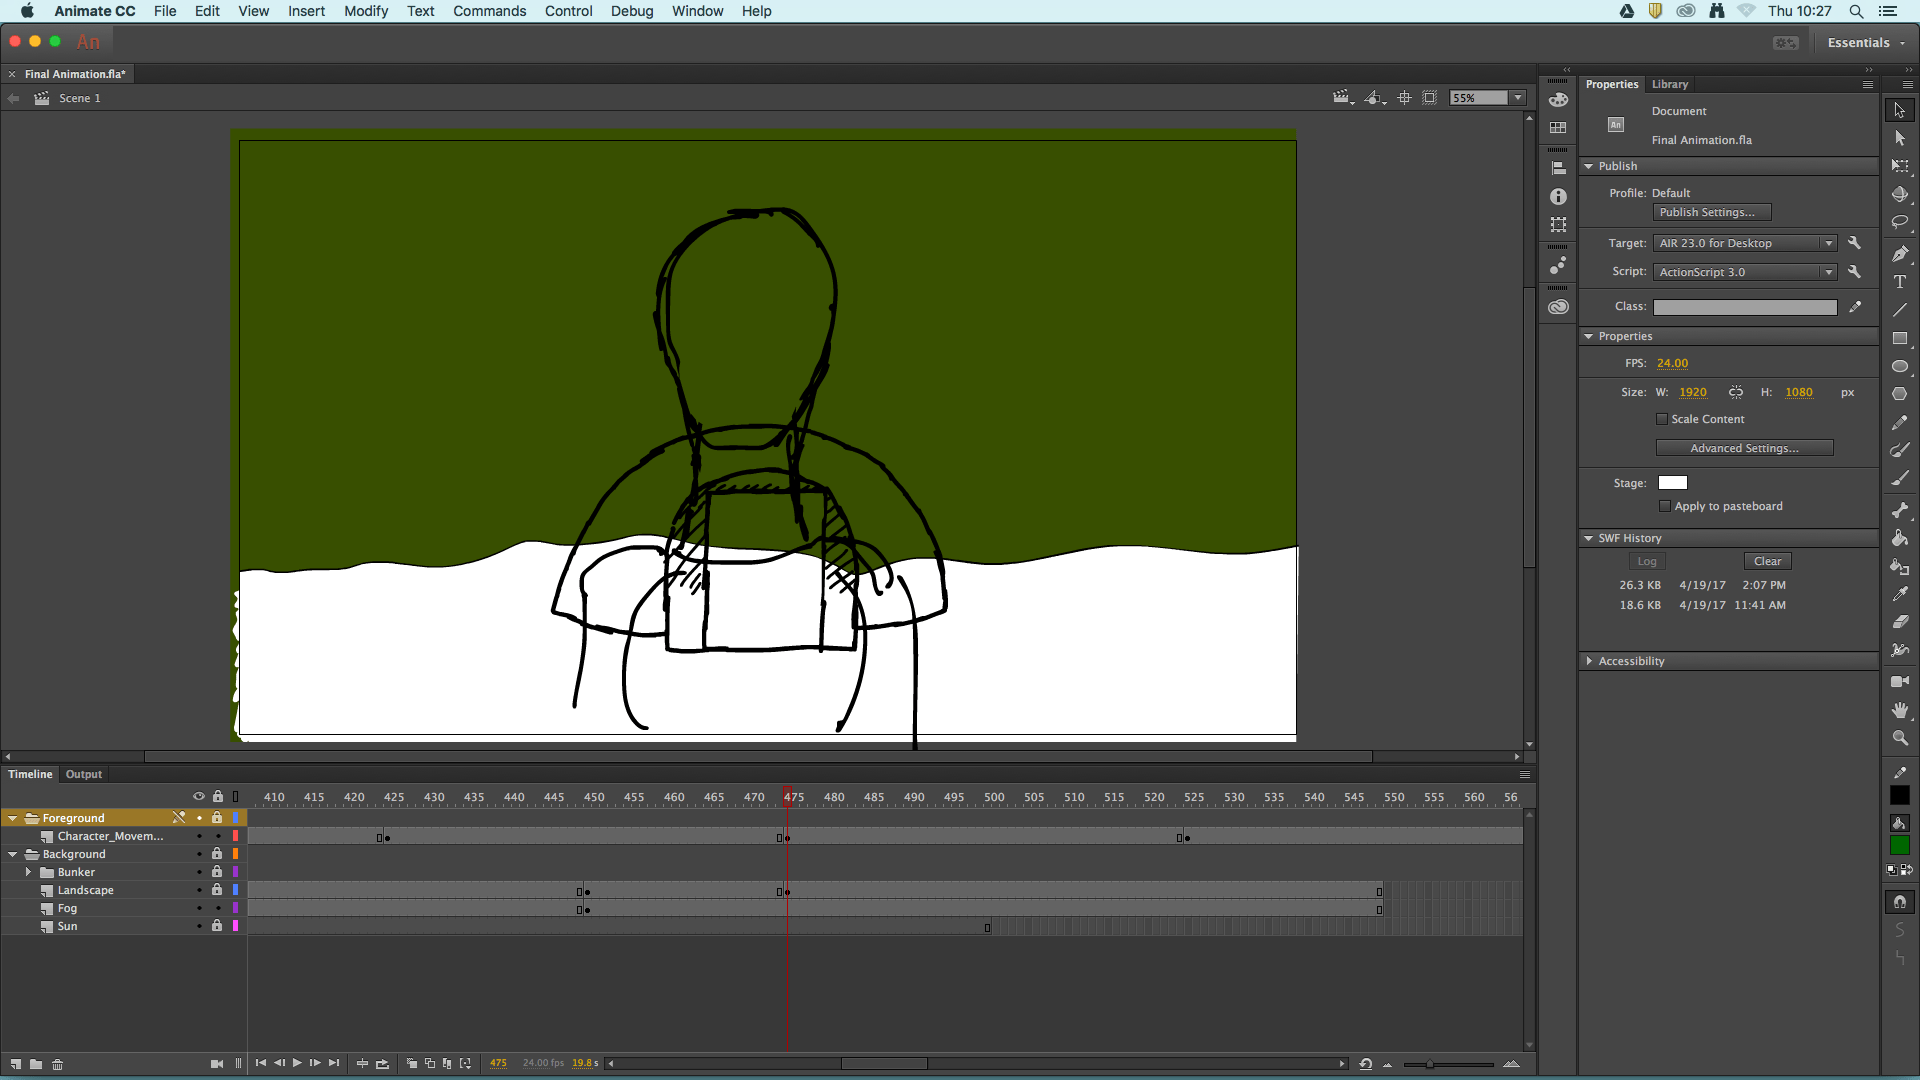This screenshot has height=1080, width=1920.
Task: Click the white Stage color swatch
Action: (x=1672, y=483)
